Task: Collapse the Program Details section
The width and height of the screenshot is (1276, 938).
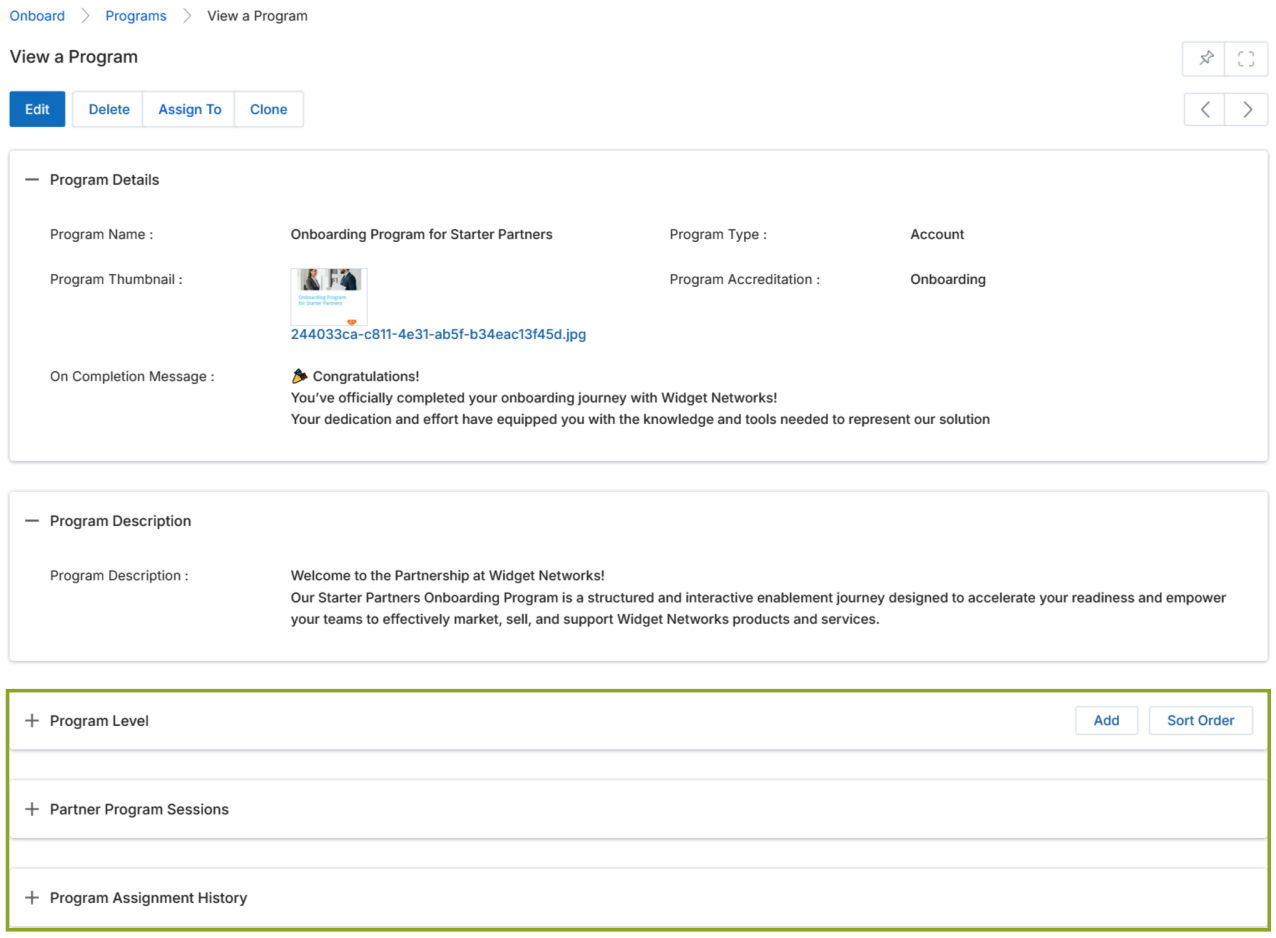Action: point(32,180)
